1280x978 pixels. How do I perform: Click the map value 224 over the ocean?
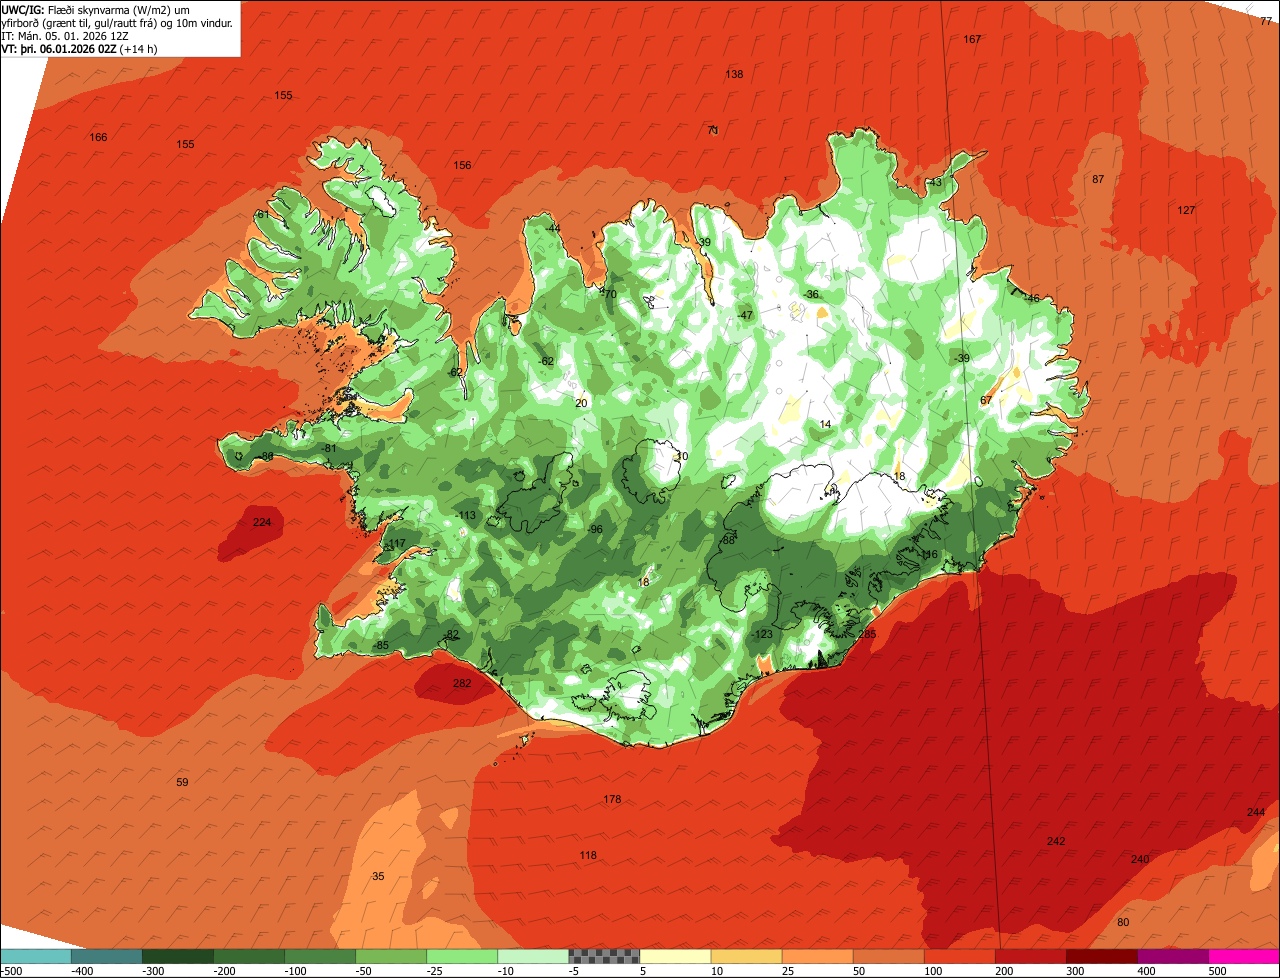262,522
